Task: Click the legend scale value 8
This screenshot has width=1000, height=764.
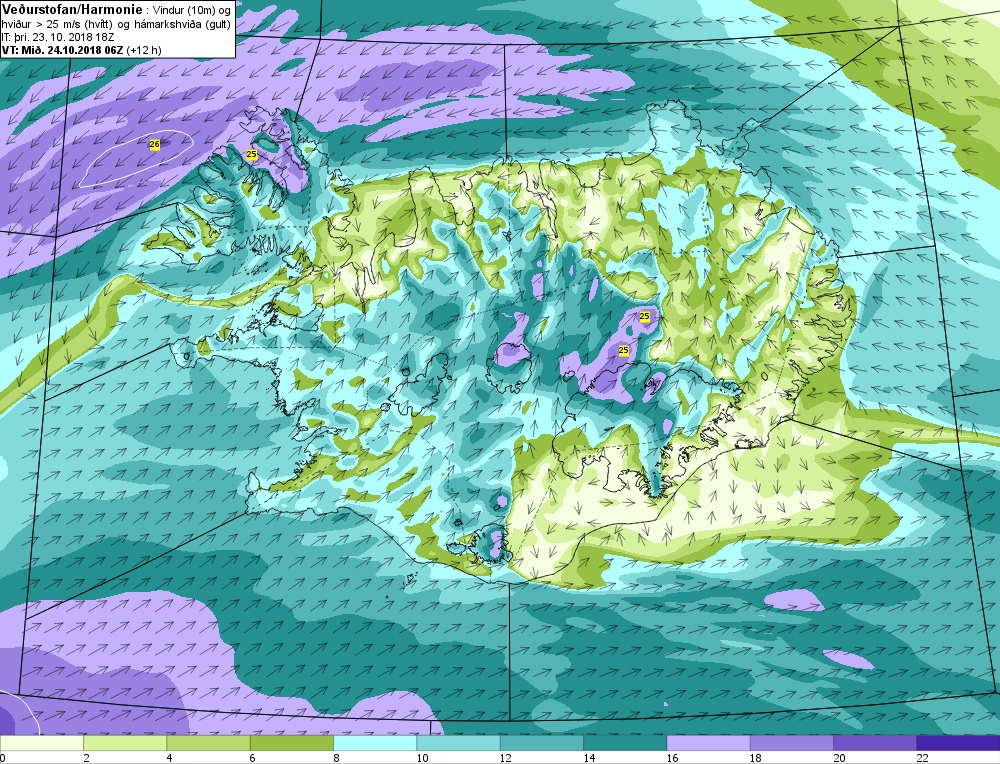Action: [336, 758]
